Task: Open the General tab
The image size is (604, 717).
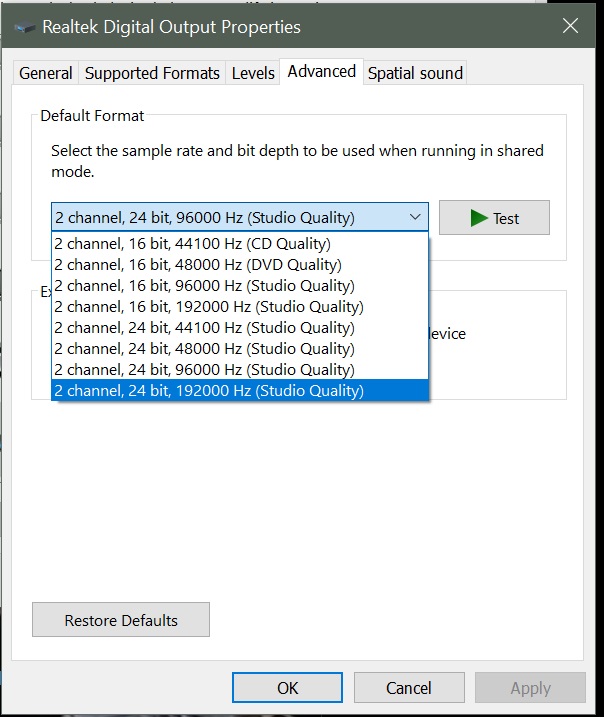Action: tap(46, 73)
